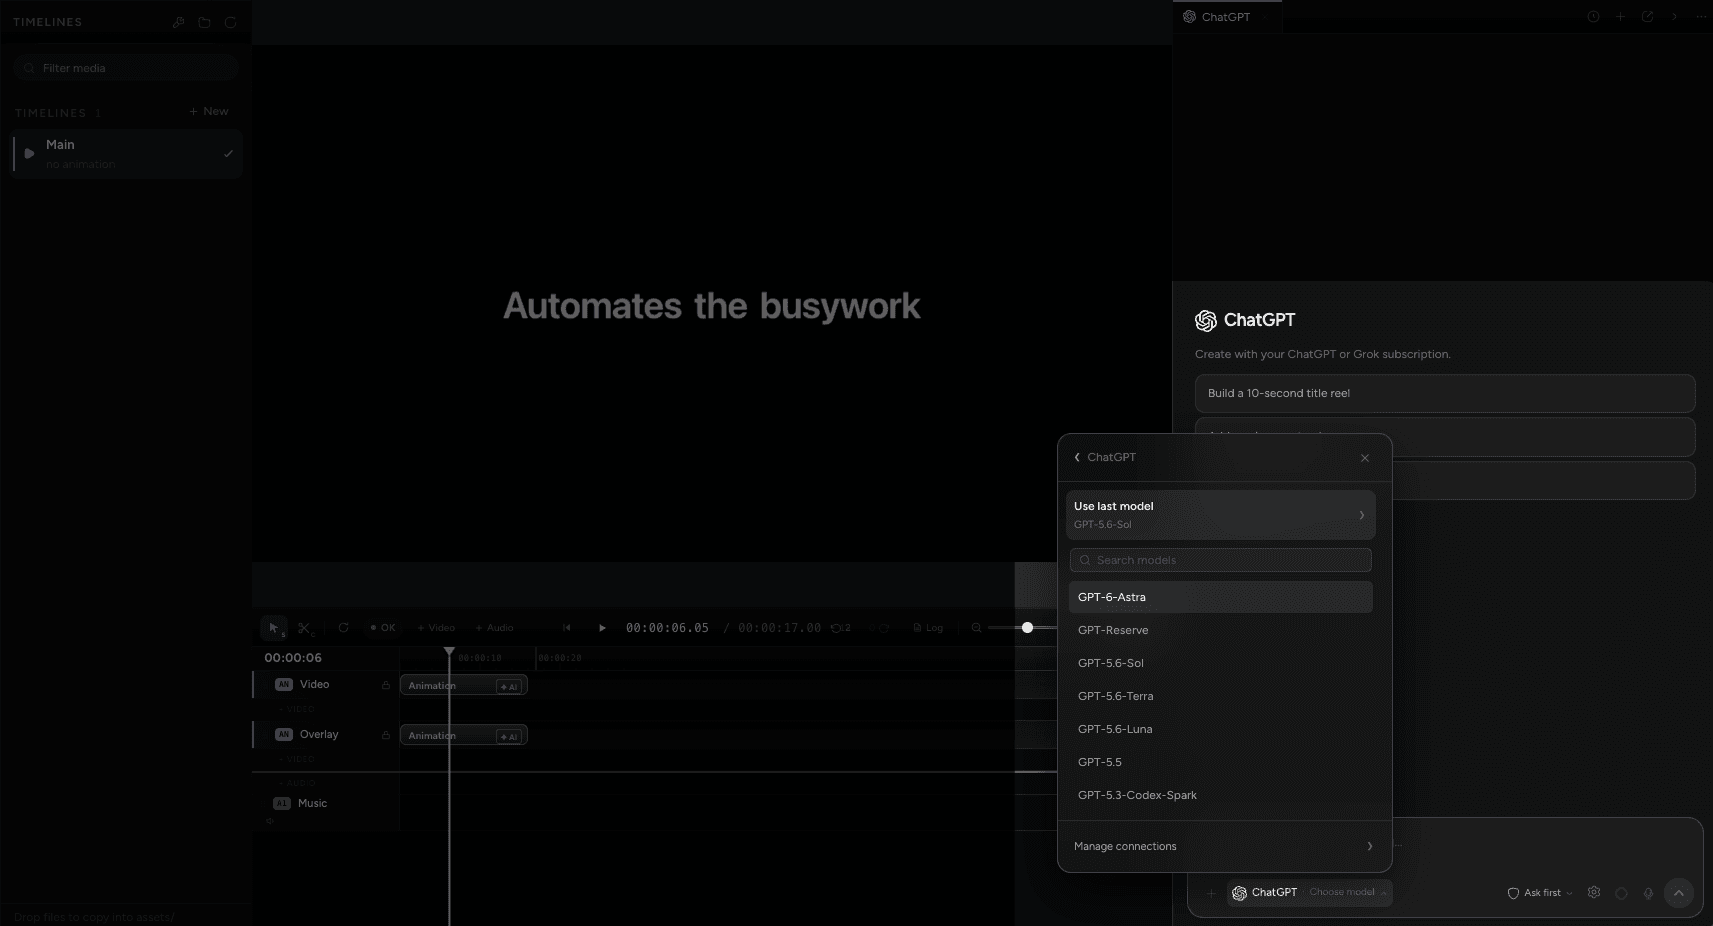The width and height of the screenshot is (1713, 926).
Task: Open the Log panel
Action: pos(928,628)
